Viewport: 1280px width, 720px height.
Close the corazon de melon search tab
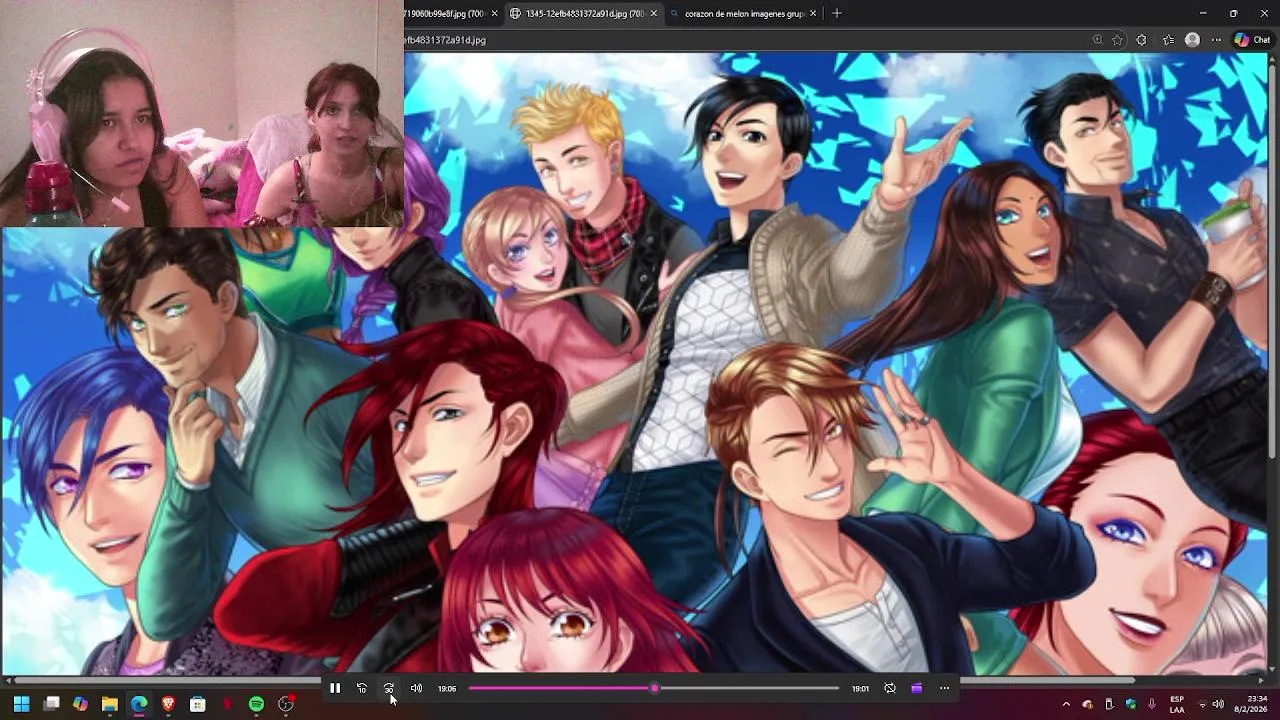pyautogui.click(x=813, y=13)
